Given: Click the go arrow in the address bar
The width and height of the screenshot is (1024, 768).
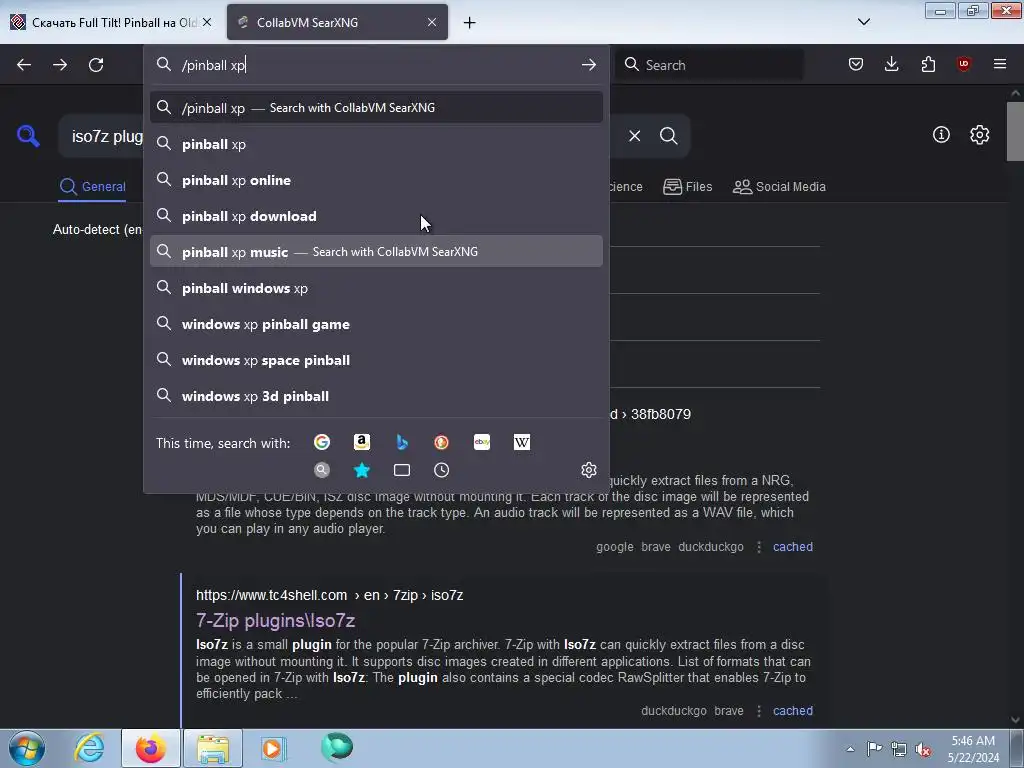Looking at the screenshot, I should [588, 65].
